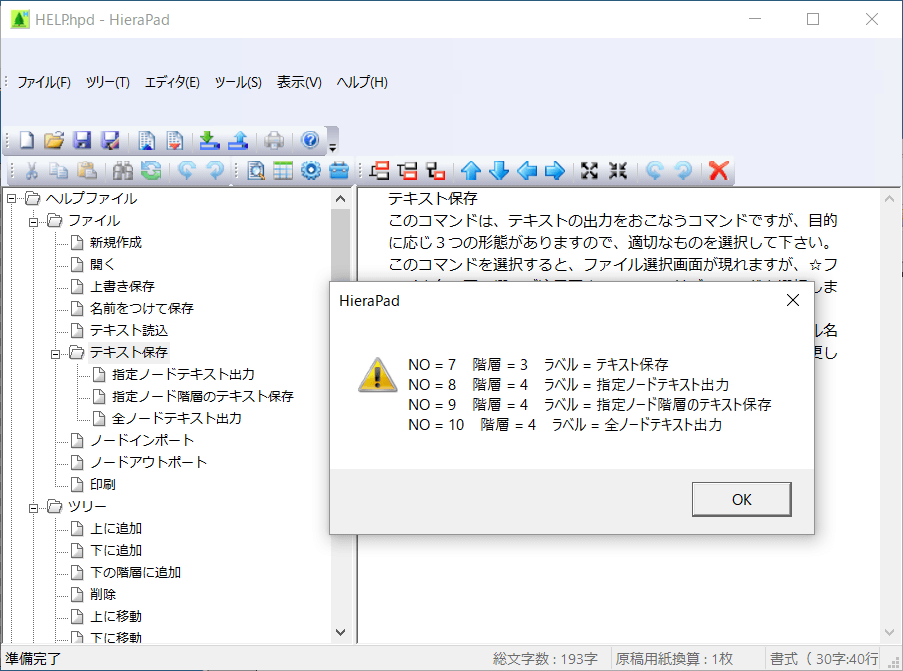The width and height of the screenshot is (903, 671).
Task: Select 指定ノード階層のテキスト保存 in the tree
Action: [203, 396]
